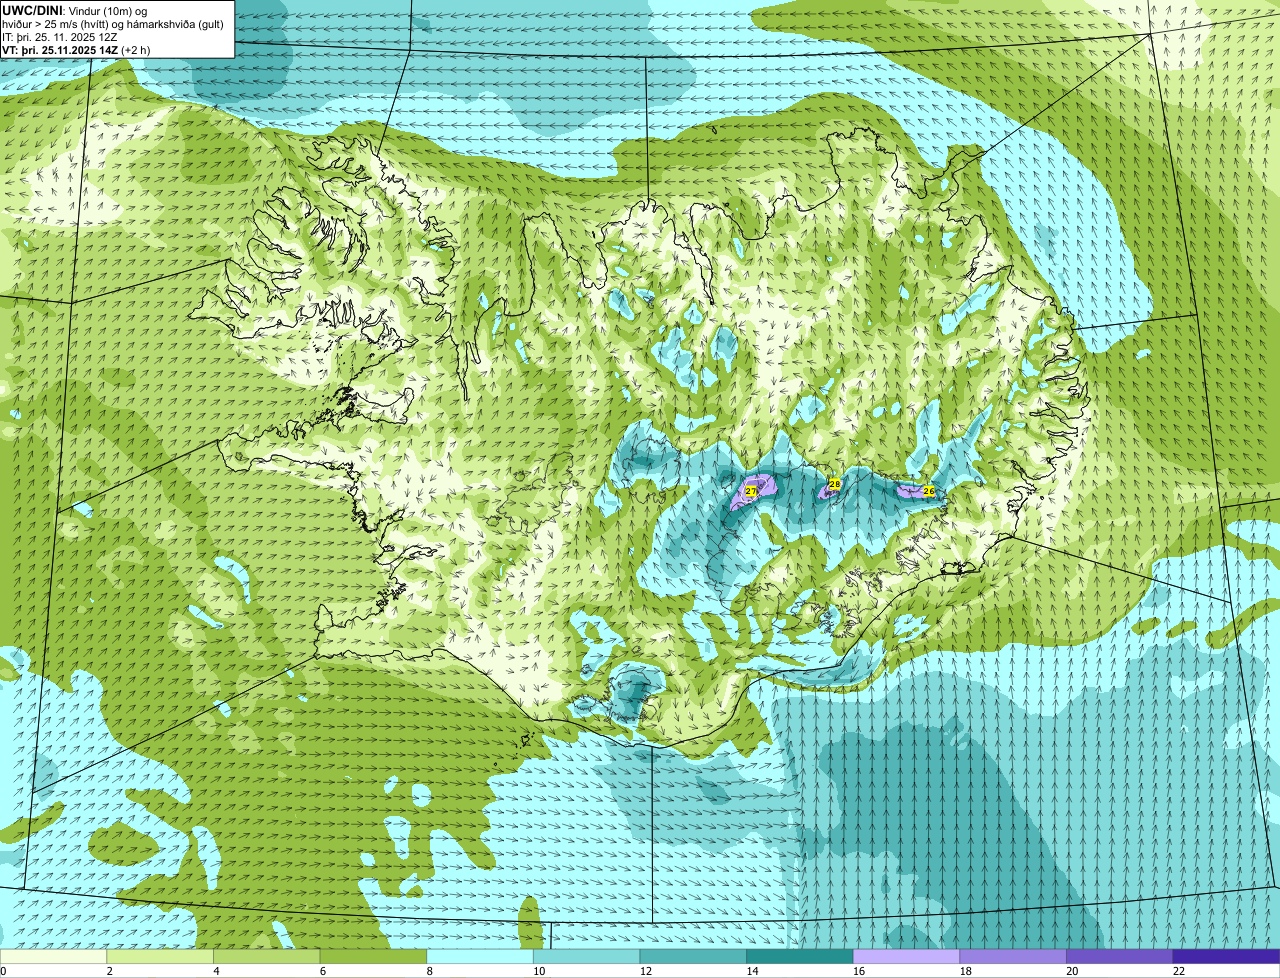Image resolution: width=1280 pixels, height=978 pixels.
Task: Click the legend scale number 16
Action: click(859, 971)
